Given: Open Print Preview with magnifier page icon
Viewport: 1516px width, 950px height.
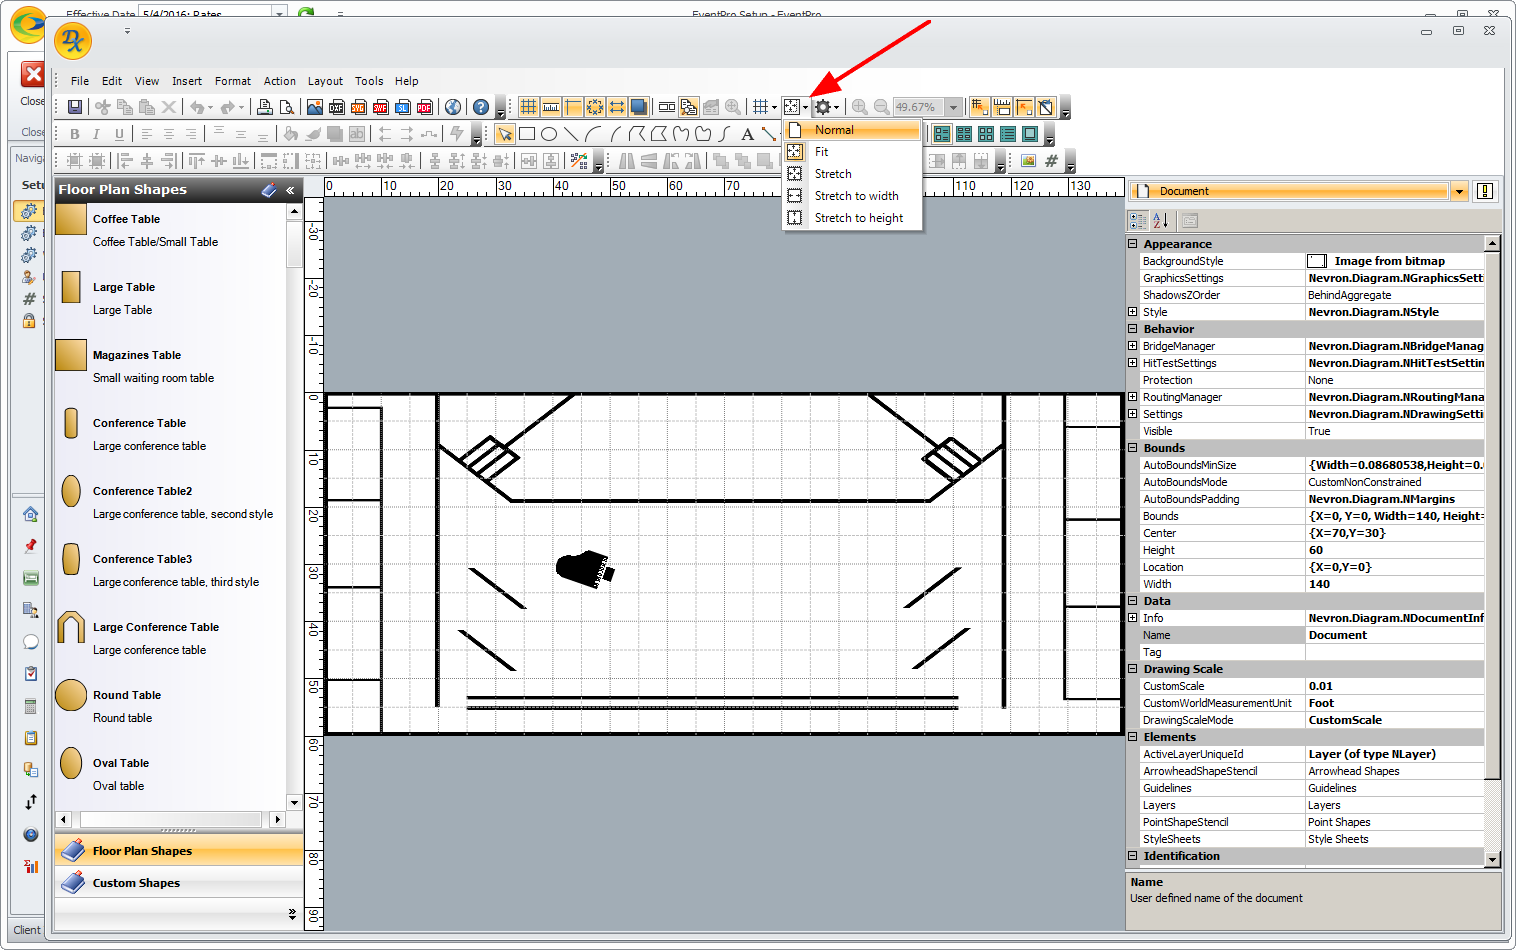Looking at the screenshot, I should (x=287, y=107).
